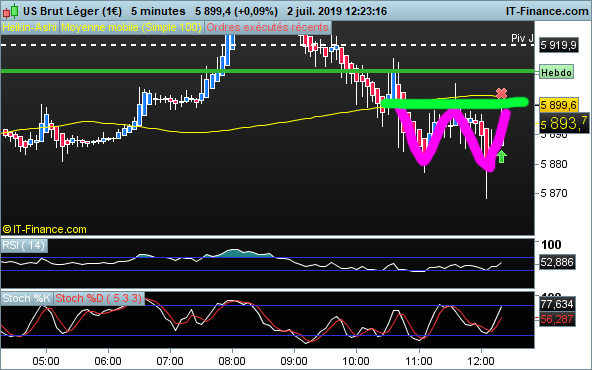
Task: Click the IT-Finance.com link in title bar
Action: [547, 11]
